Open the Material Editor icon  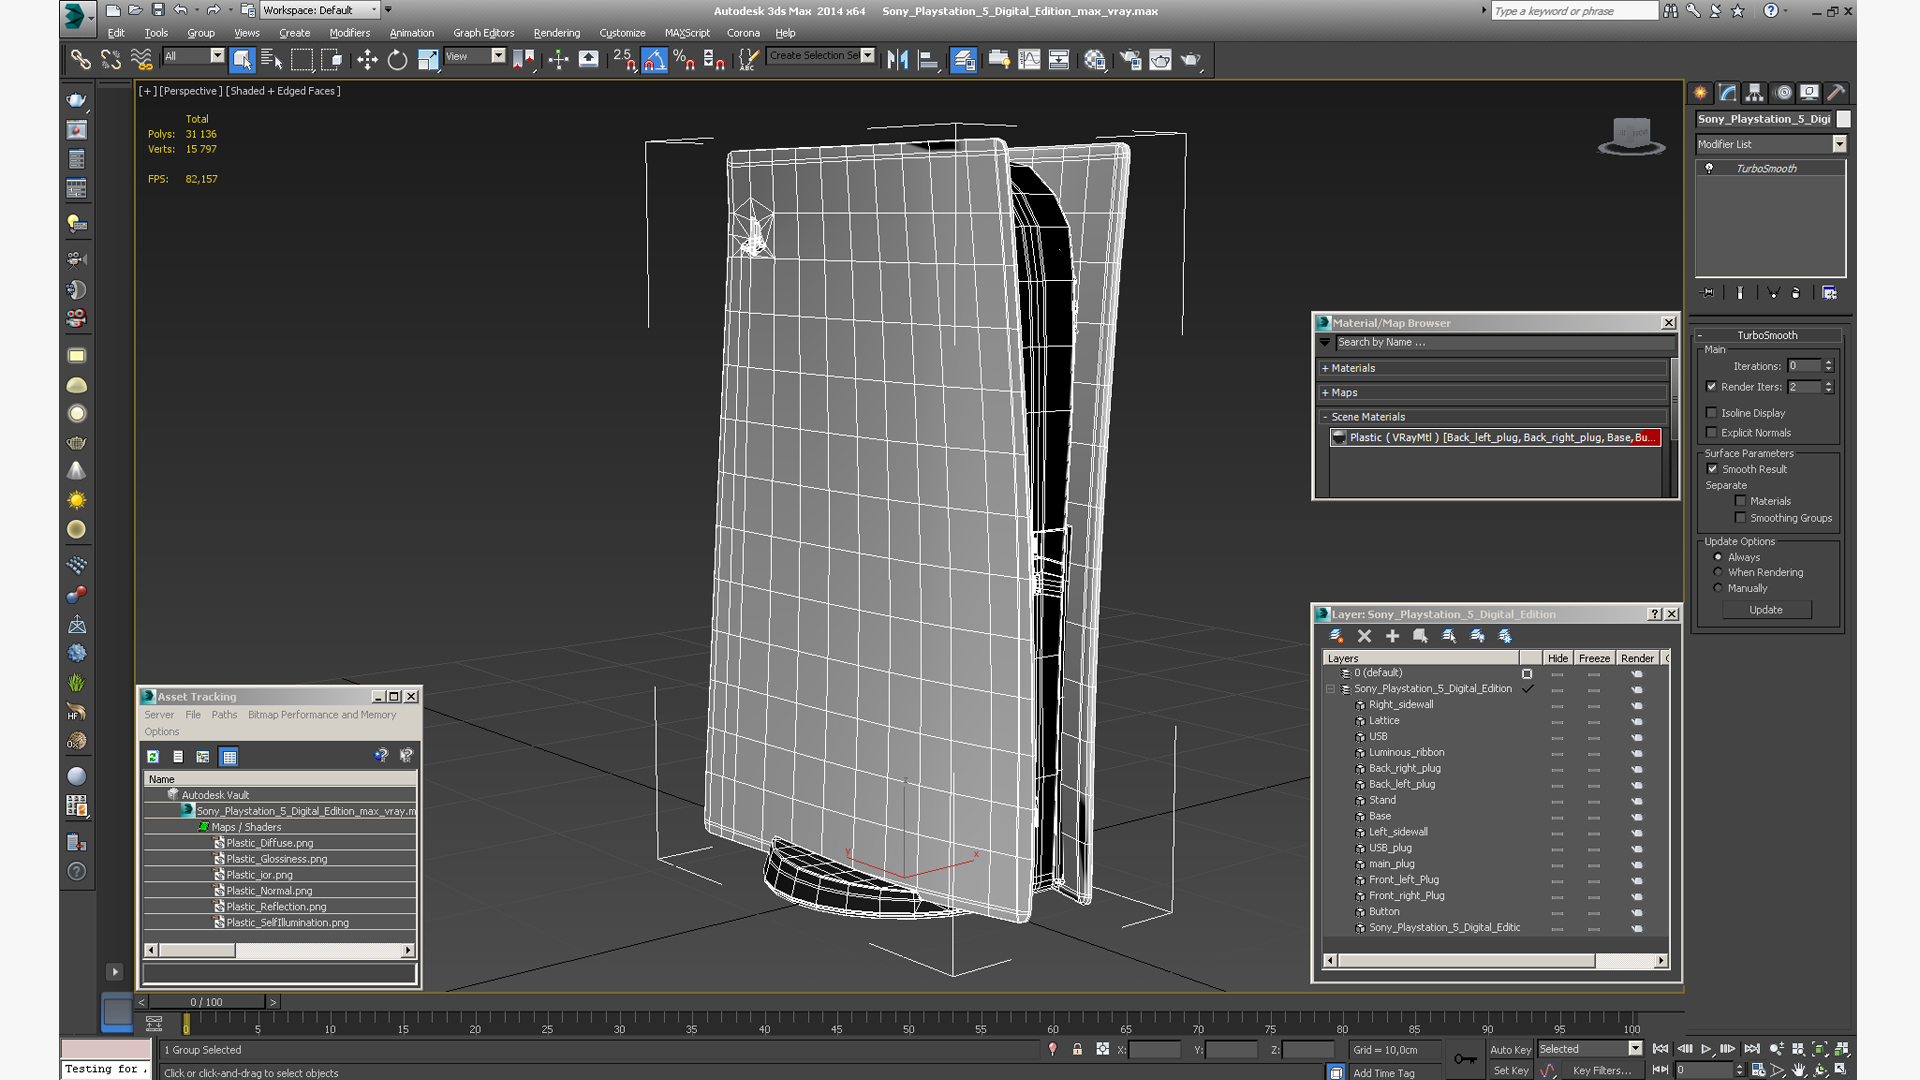click(1095, 60)
